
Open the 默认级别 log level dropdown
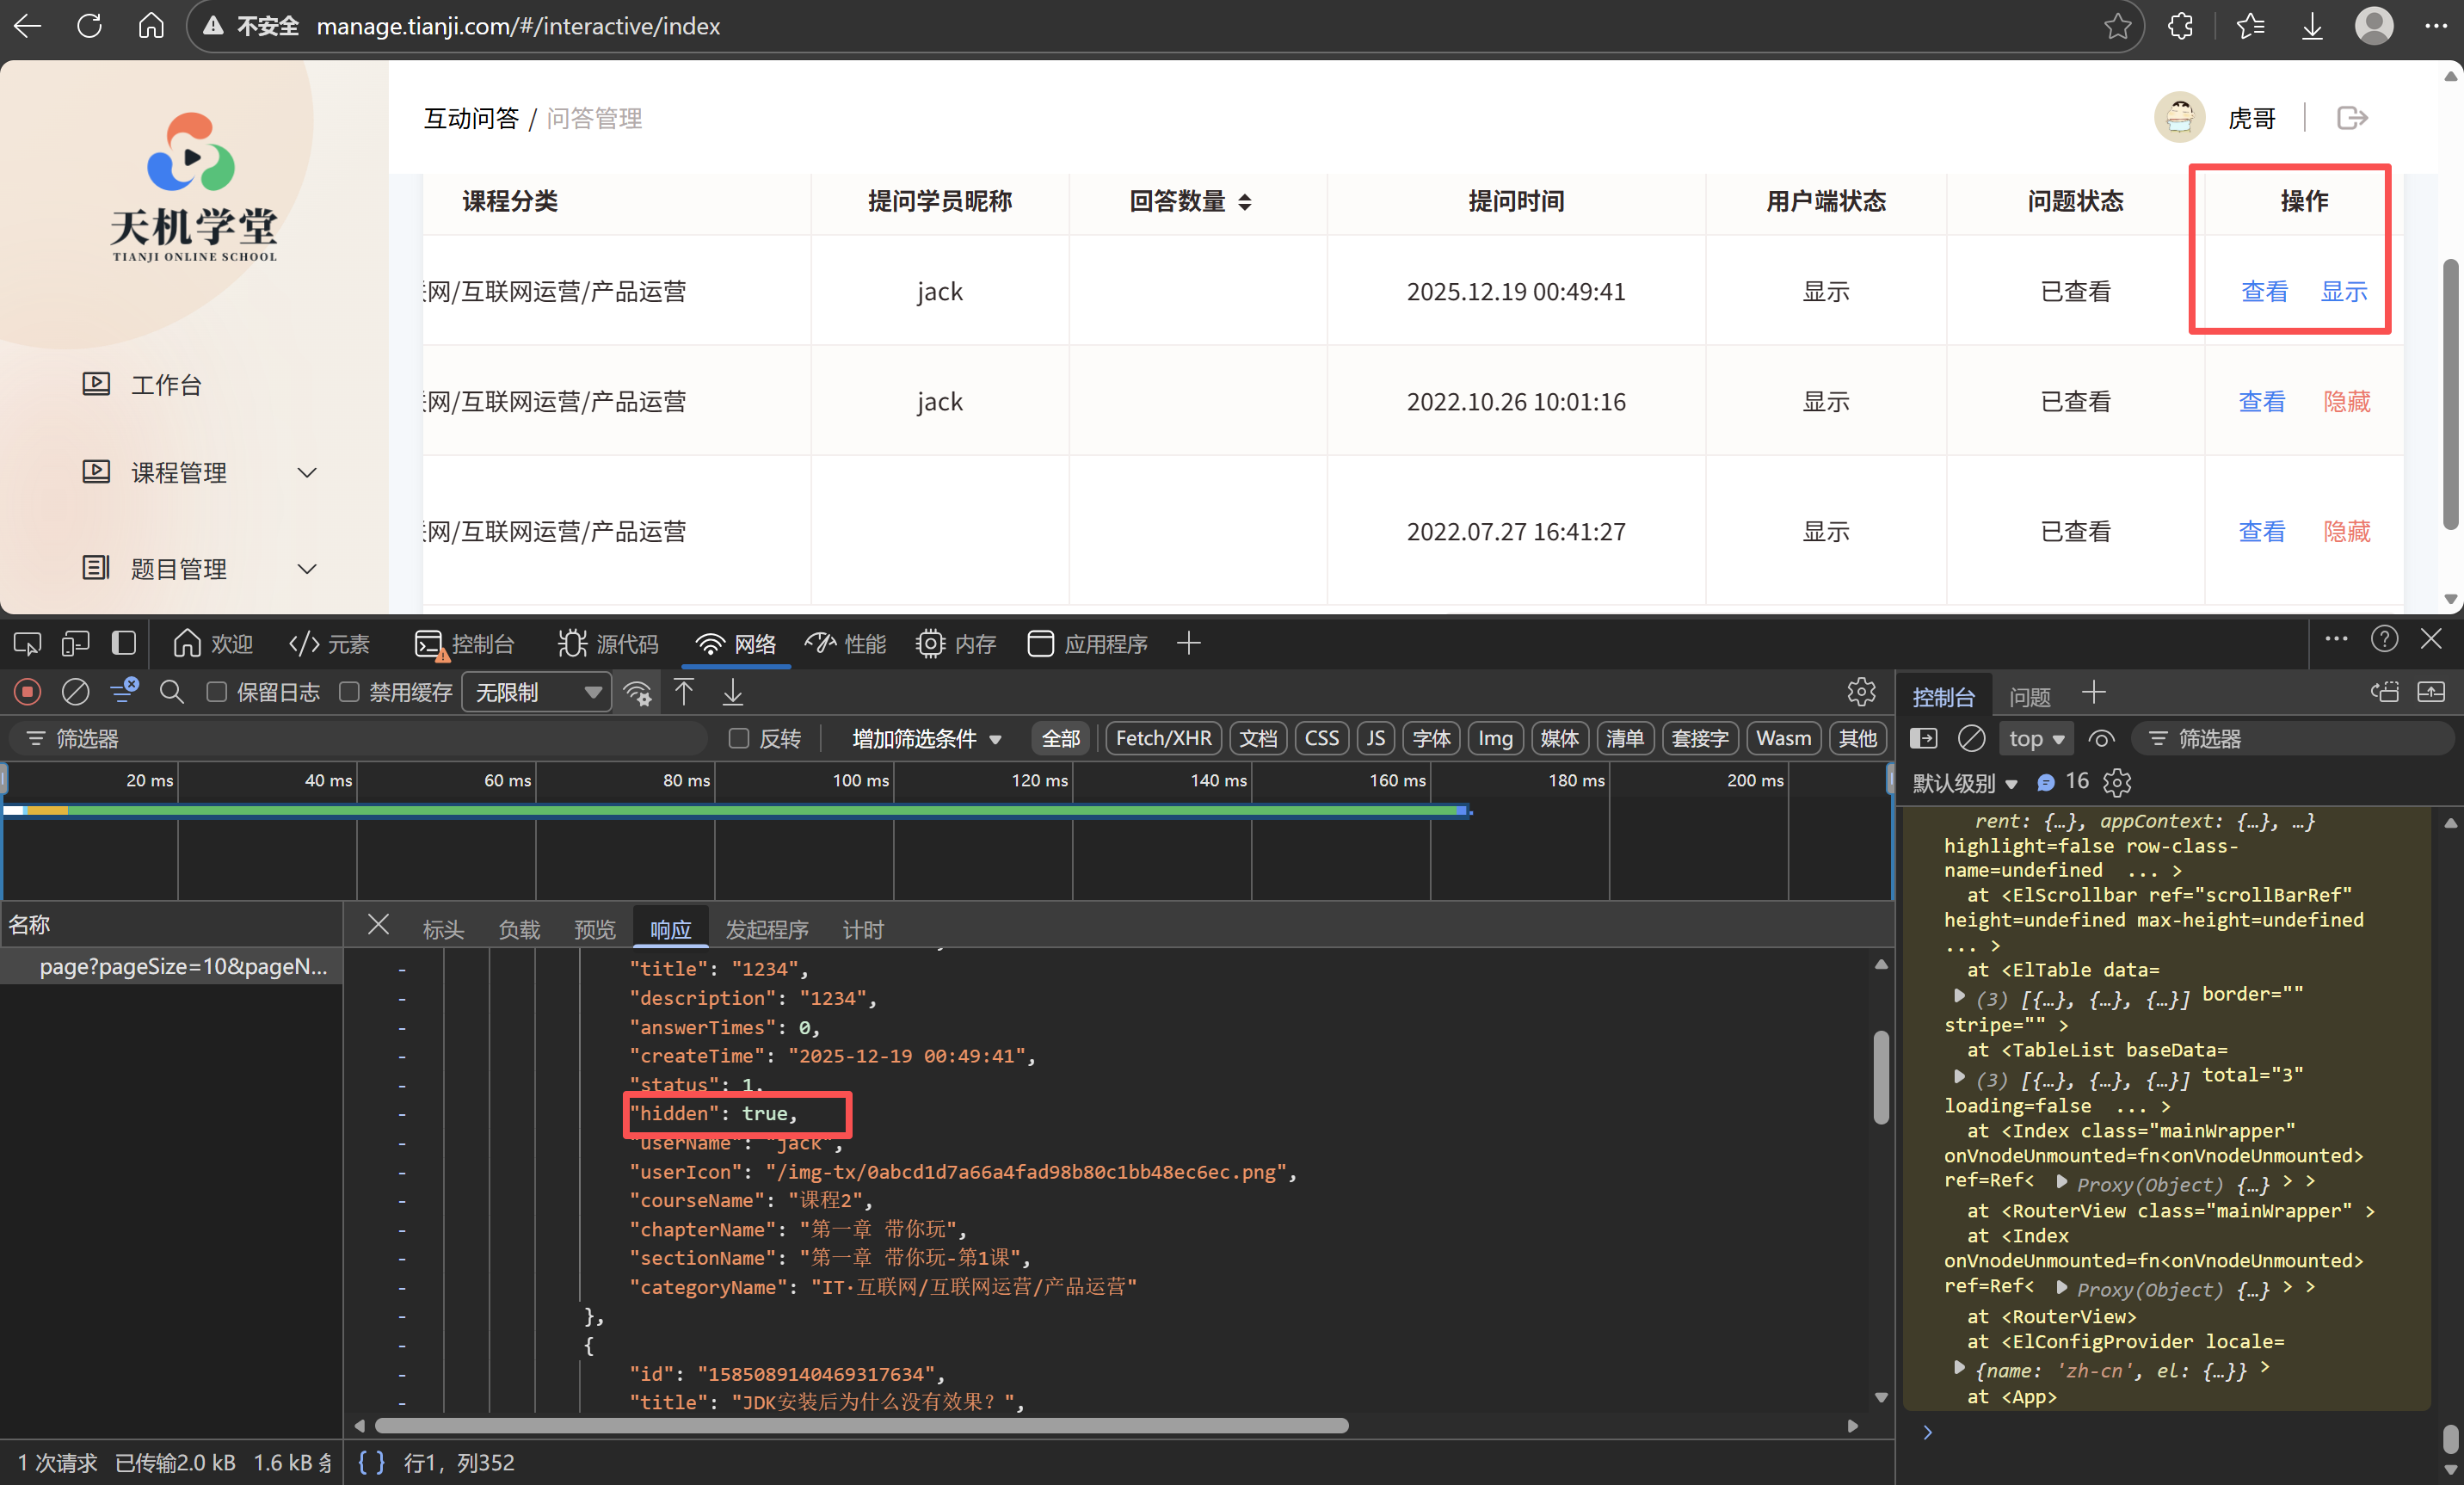click(x=1964, y=782)
